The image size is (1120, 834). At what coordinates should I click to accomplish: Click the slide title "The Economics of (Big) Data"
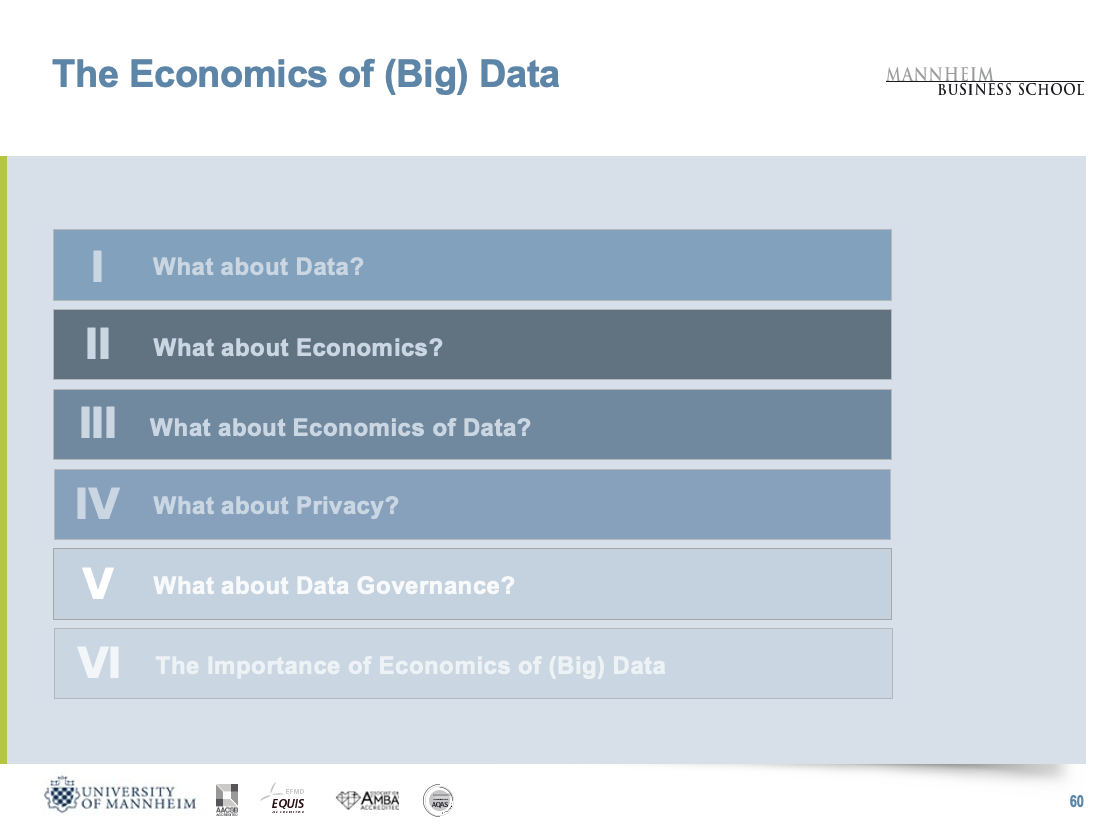[305, 74]
